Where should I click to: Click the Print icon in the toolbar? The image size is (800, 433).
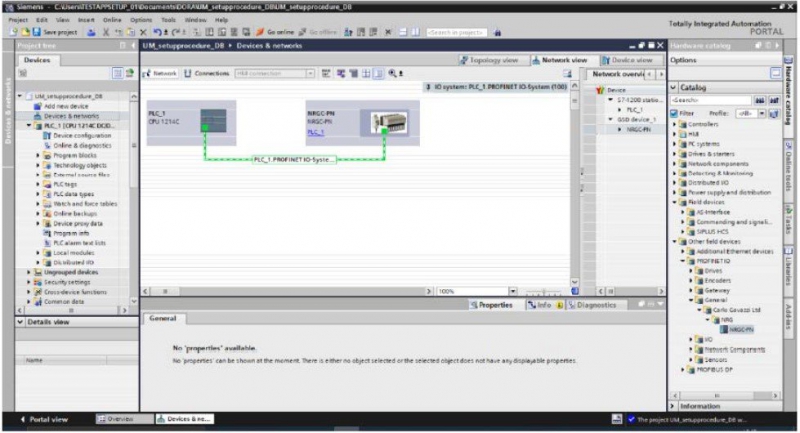(x=91, y=32)
